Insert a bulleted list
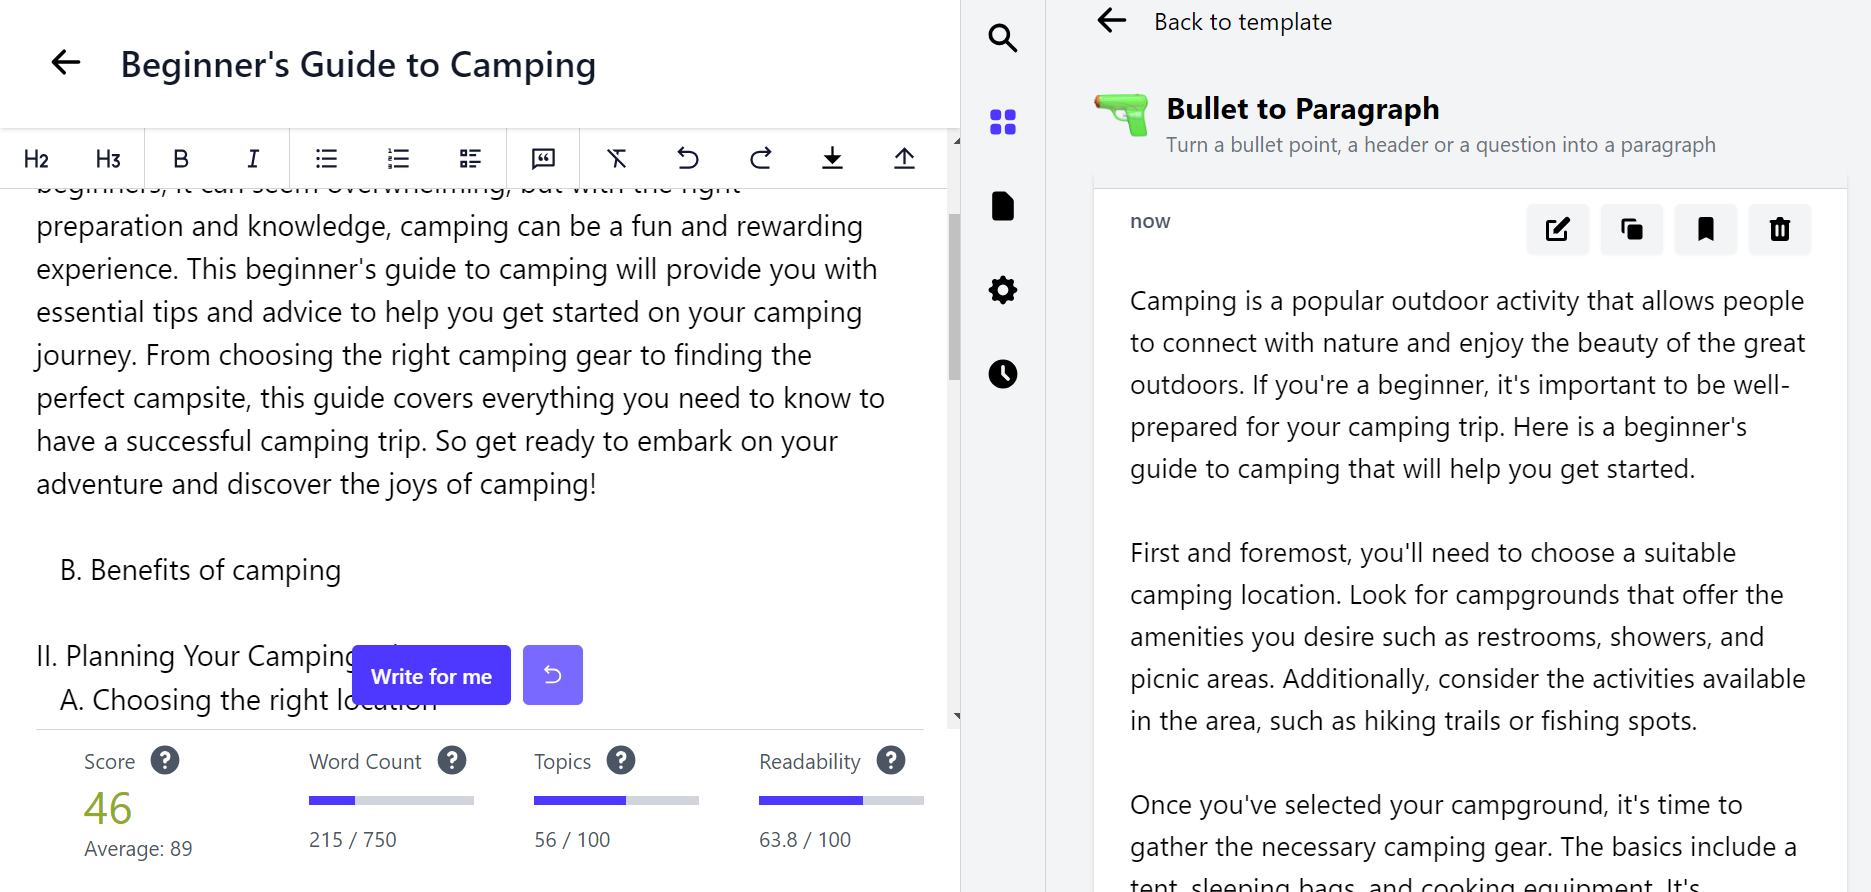This screenshot has height=892, width=1871. [326, 159]
